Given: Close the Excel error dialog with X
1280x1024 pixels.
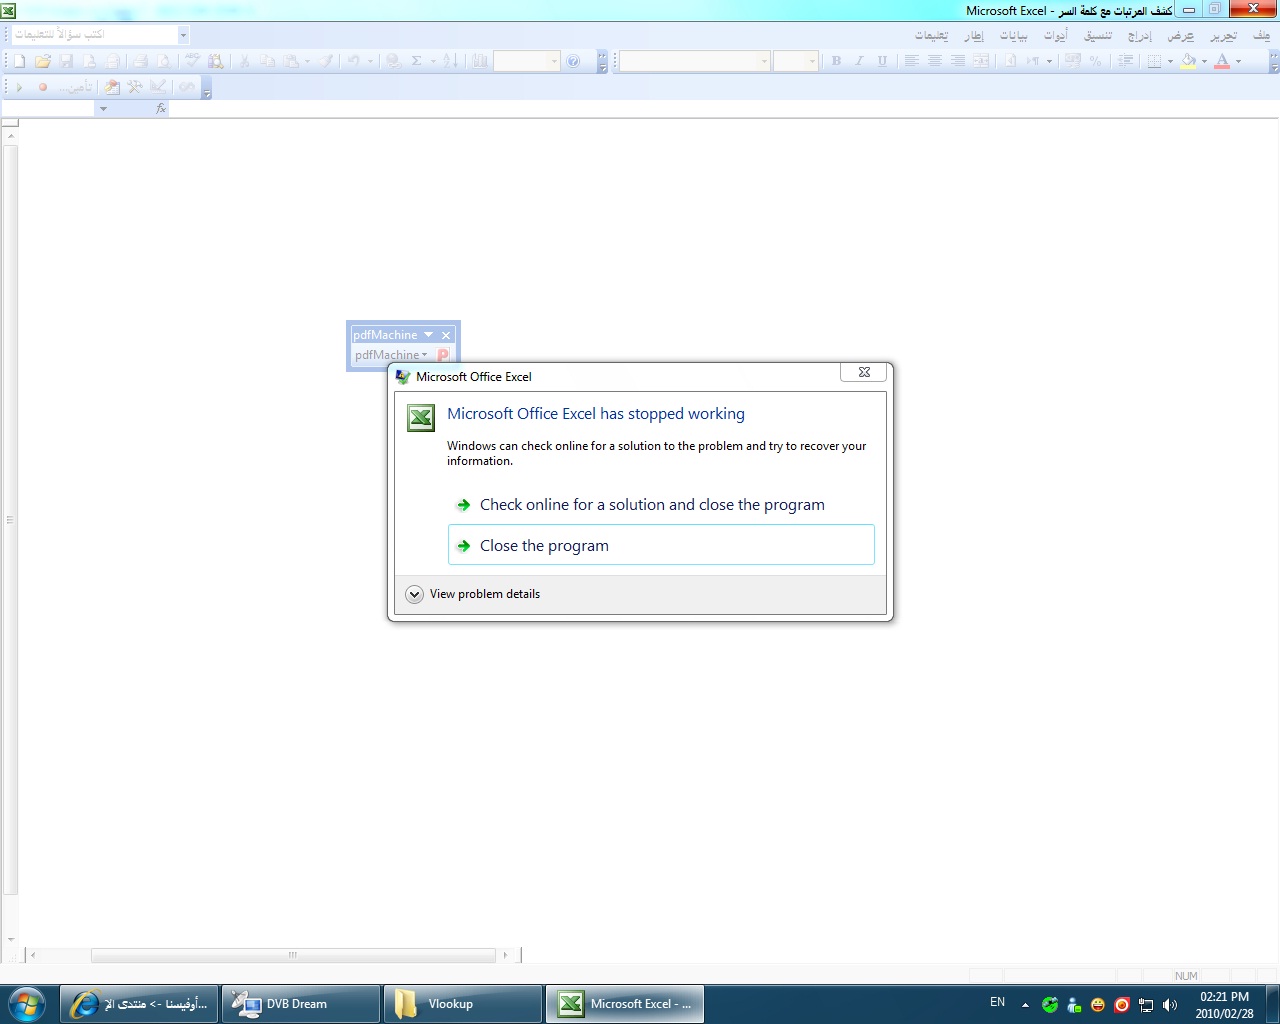Looking at the screenshot, I should [864, 372].
